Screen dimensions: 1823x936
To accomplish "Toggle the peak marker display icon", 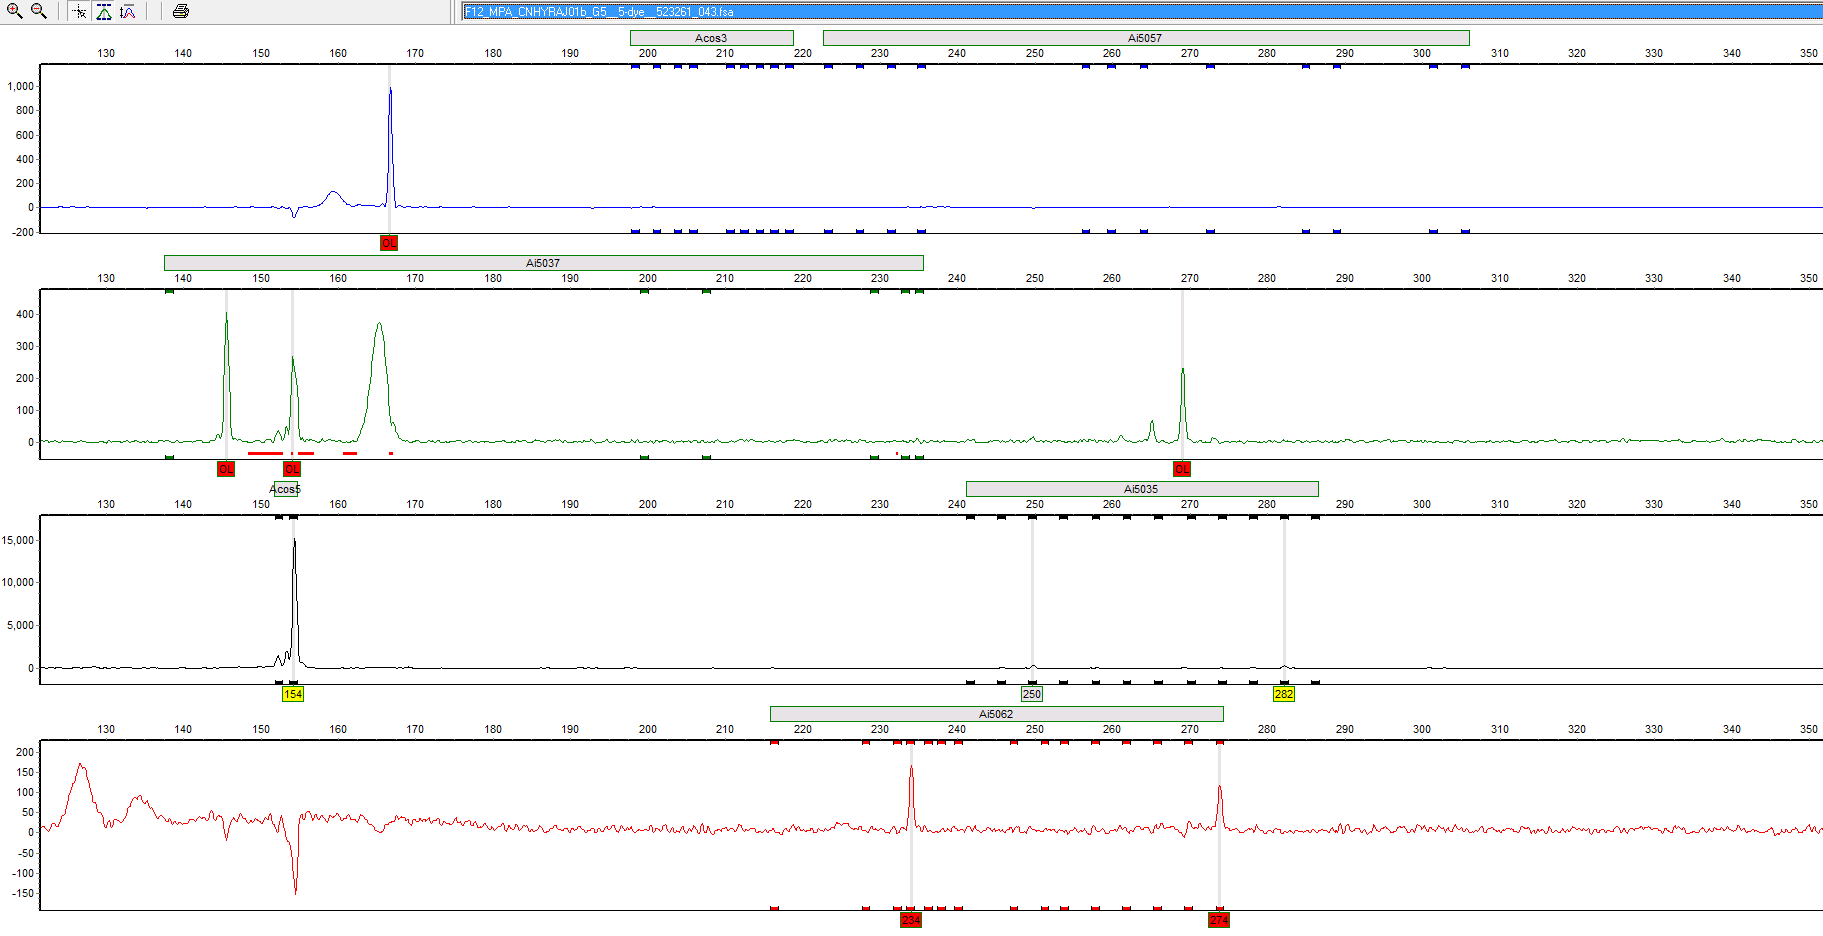I will pos(104,12).
